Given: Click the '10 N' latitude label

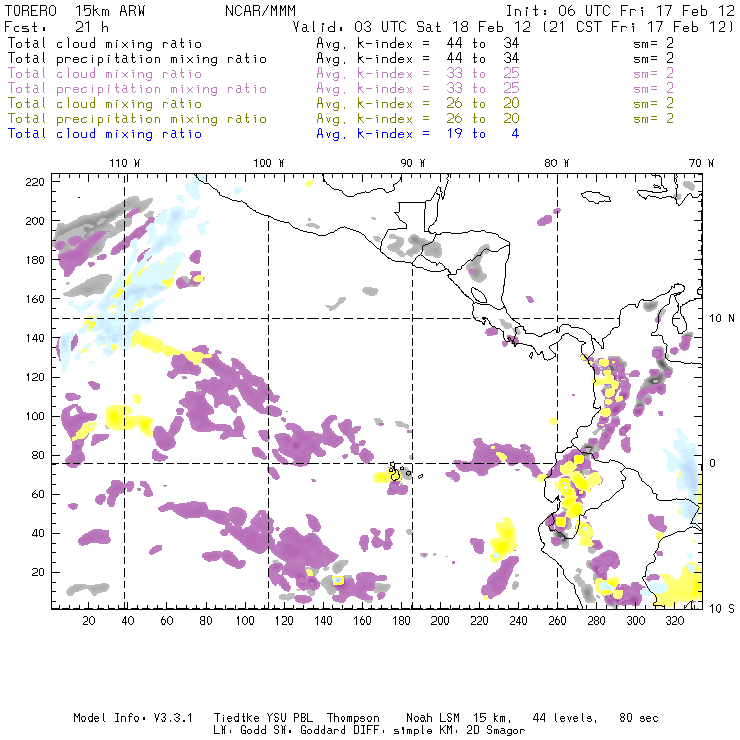Looking at the screenshot, I should (x=722, y=319).
